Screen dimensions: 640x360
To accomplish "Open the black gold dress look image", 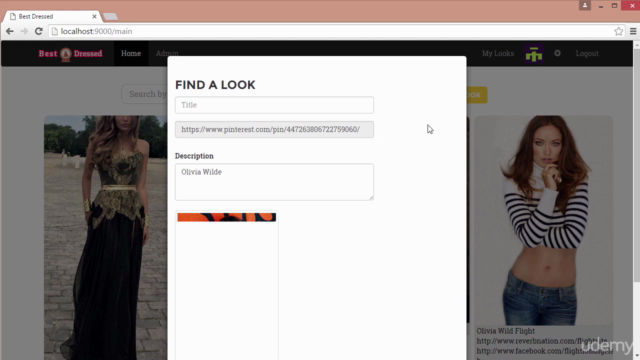I will tap(105, 238).
